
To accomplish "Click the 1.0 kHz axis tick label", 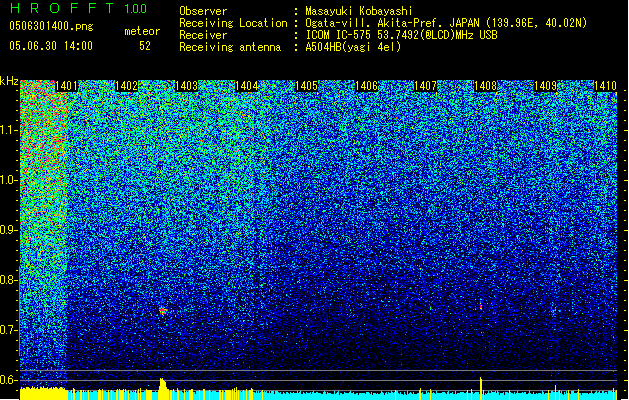I will tap(9, 180).
